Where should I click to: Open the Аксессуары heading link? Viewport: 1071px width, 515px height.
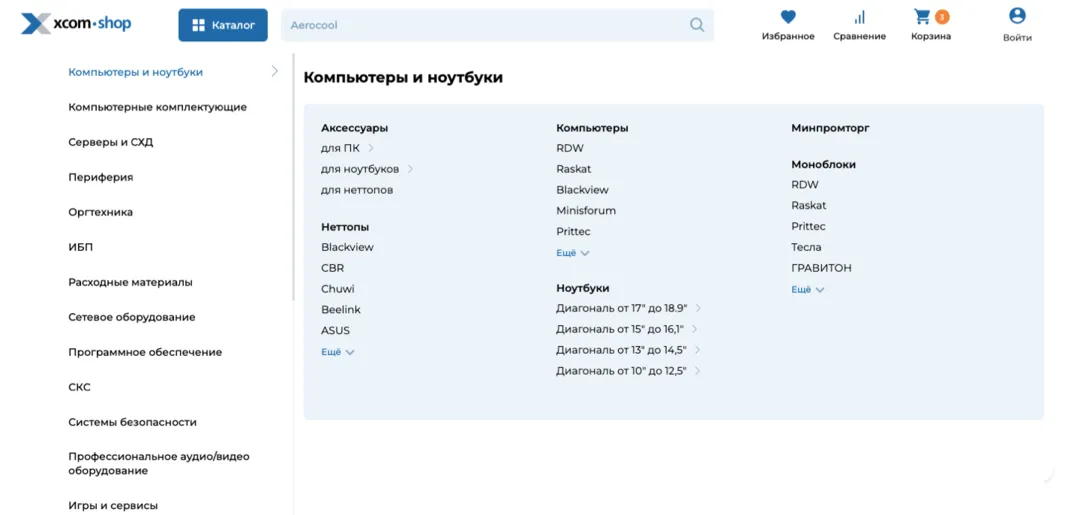354,128
